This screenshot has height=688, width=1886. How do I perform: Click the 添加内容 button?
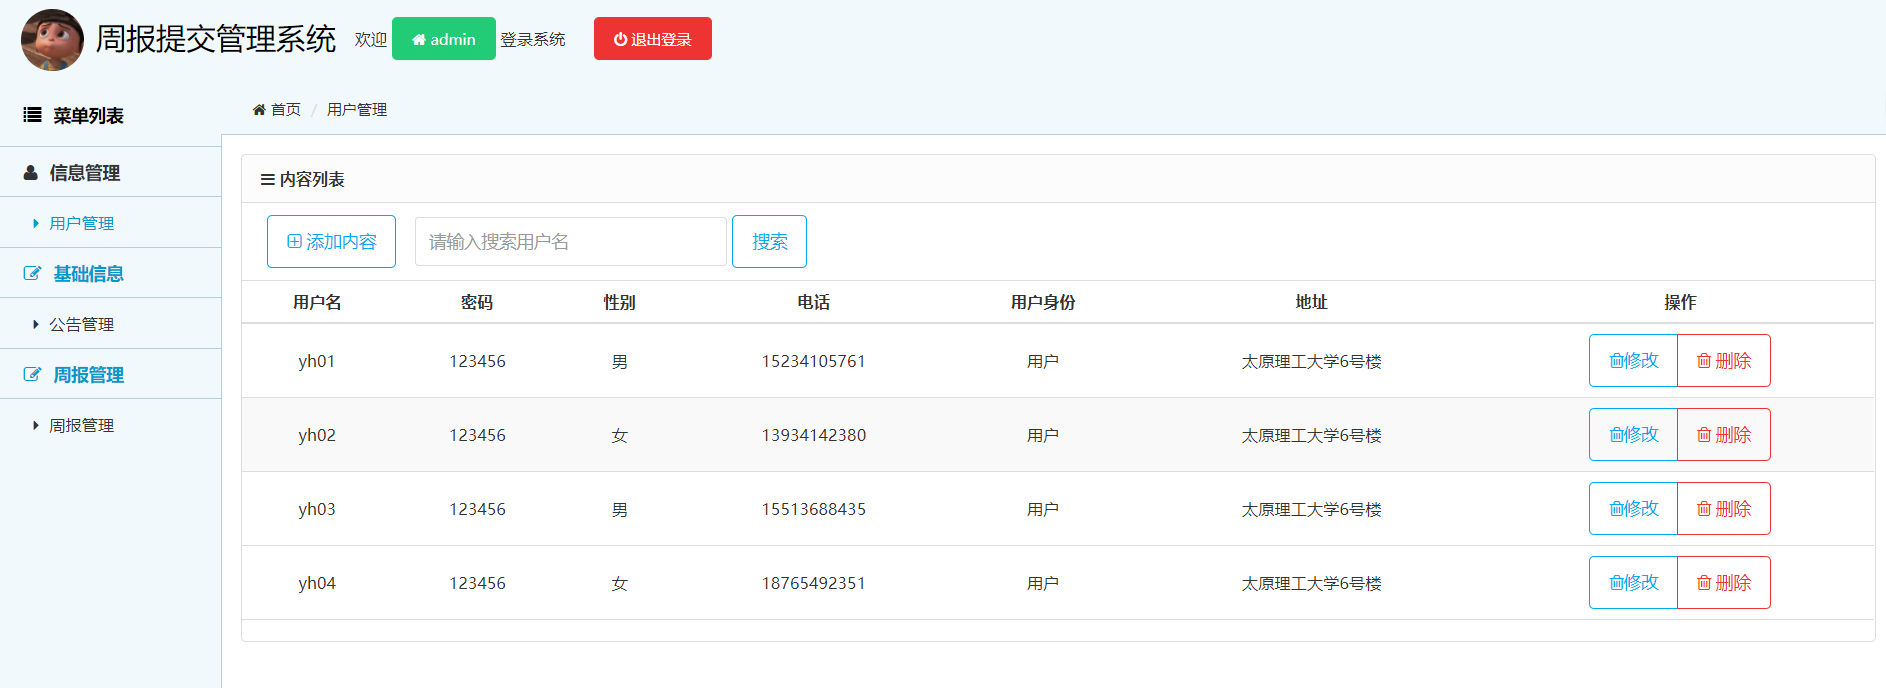pyautogui.click(x=331, y=242)
